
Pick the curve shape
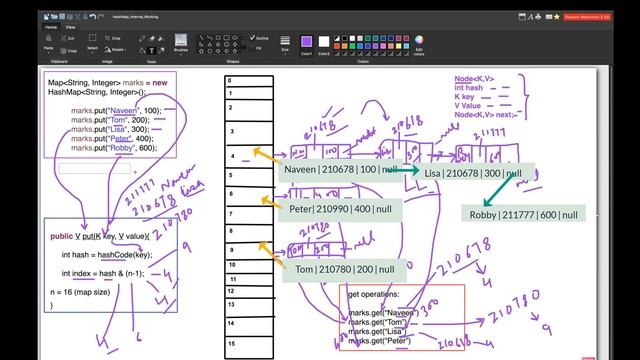(x=210, y=38)
